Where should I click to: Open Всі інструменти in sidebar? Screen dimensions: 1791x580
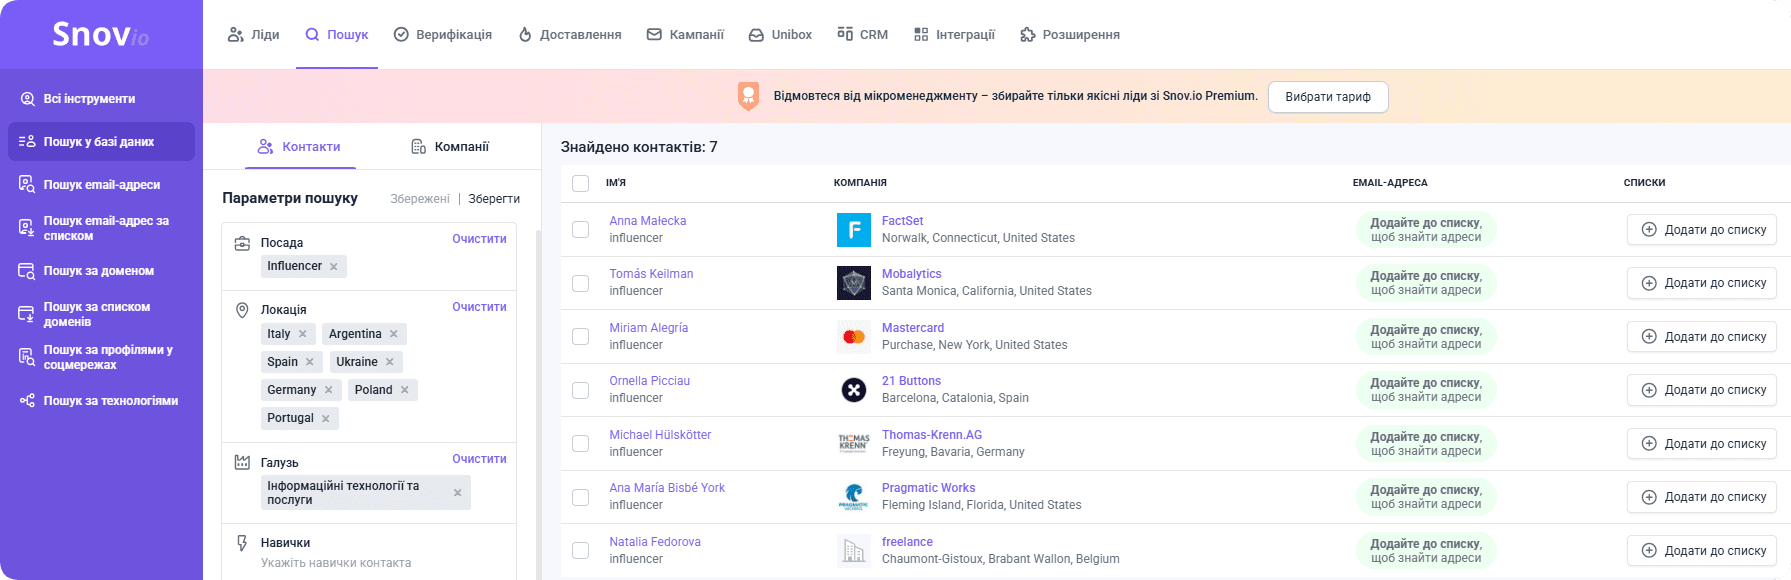(x=100, y=99)
